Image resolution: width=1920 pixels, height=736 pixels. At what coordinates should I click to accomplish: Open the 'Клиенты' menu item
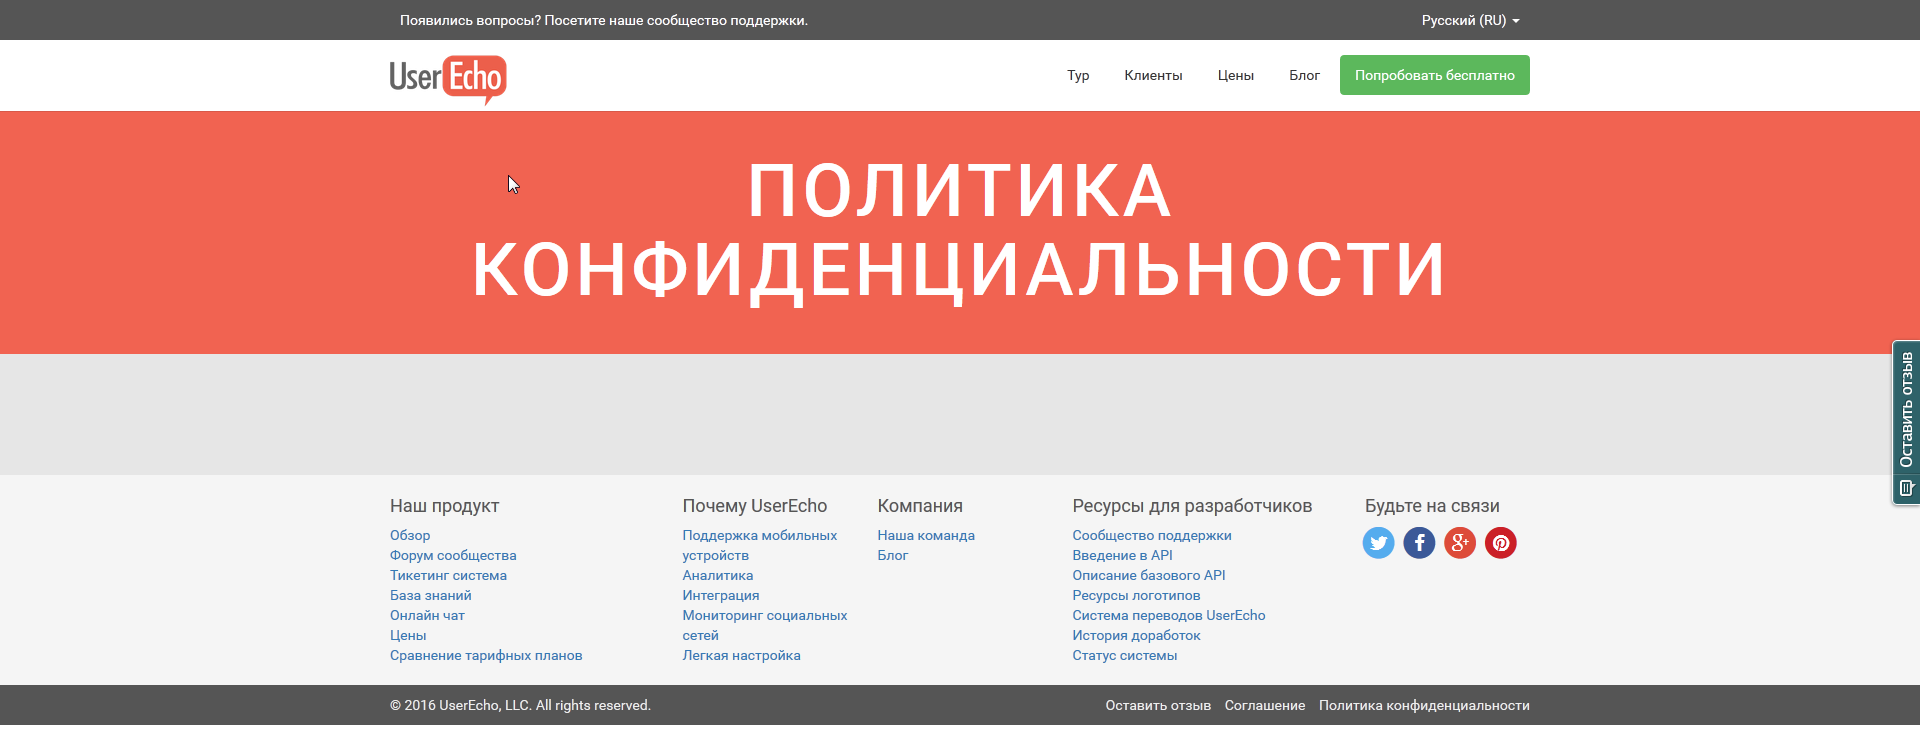click(1153, 75)
